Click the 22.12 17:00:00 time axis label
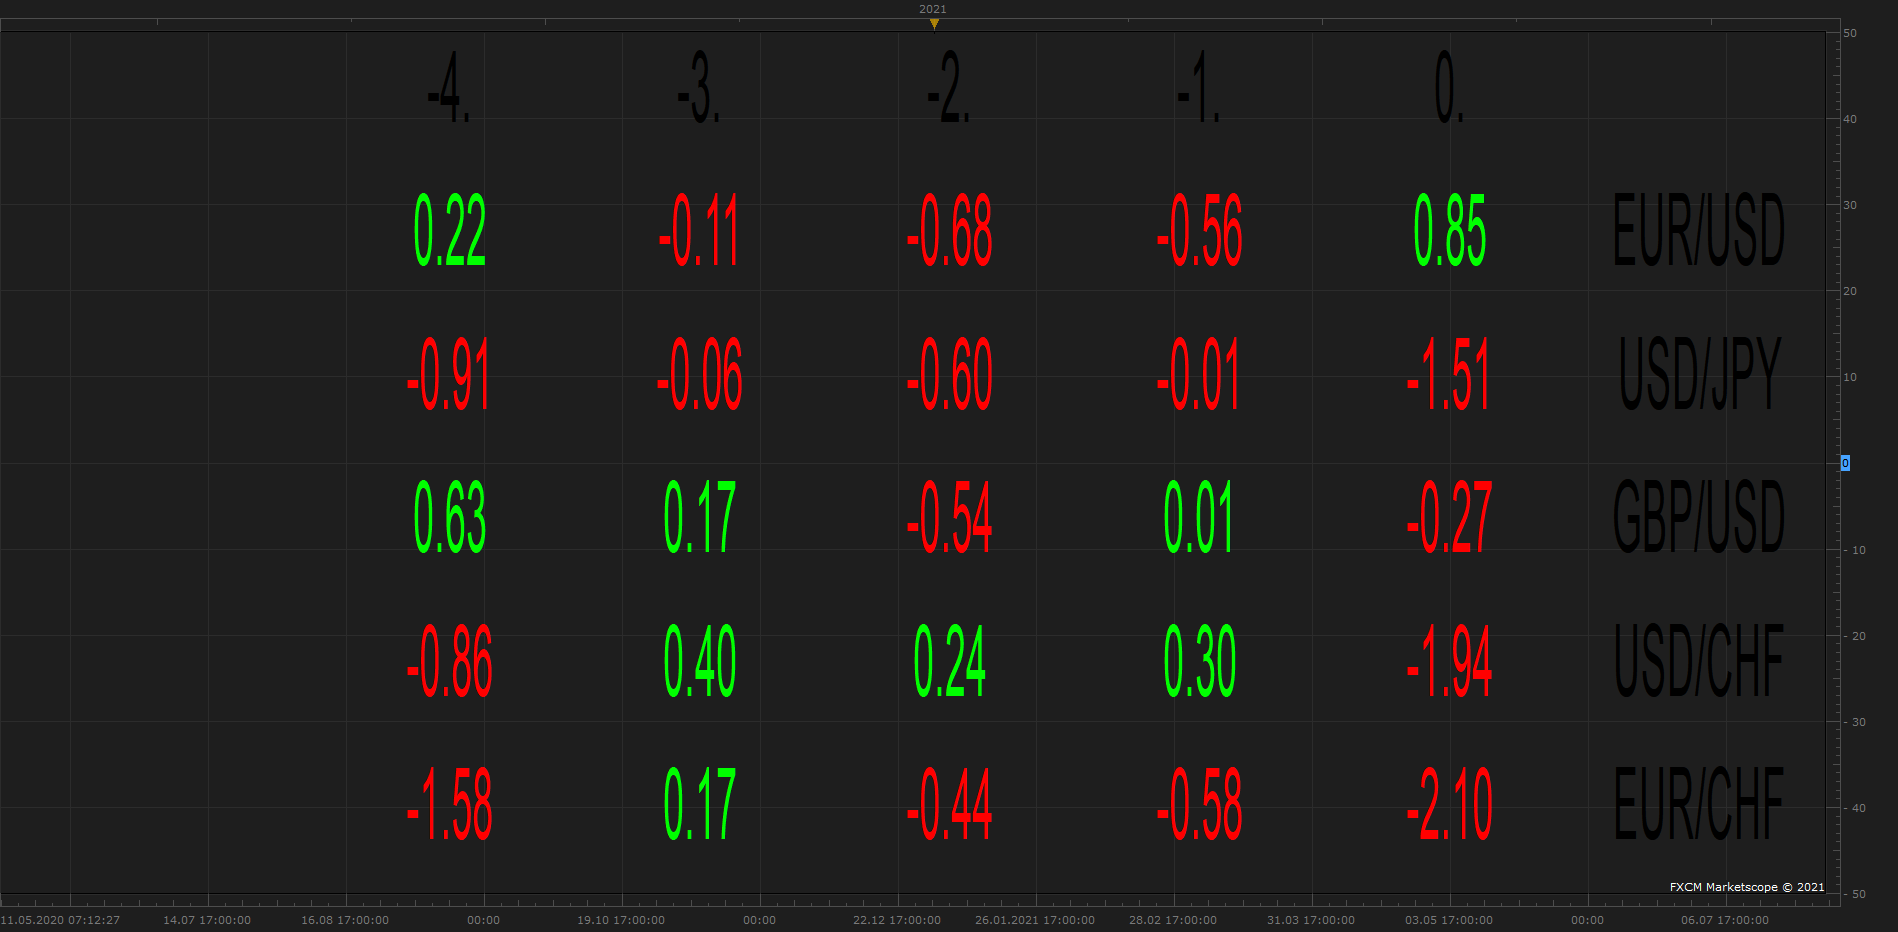The height and width of the screenshot is (932, 1898). tap(897, 920)
